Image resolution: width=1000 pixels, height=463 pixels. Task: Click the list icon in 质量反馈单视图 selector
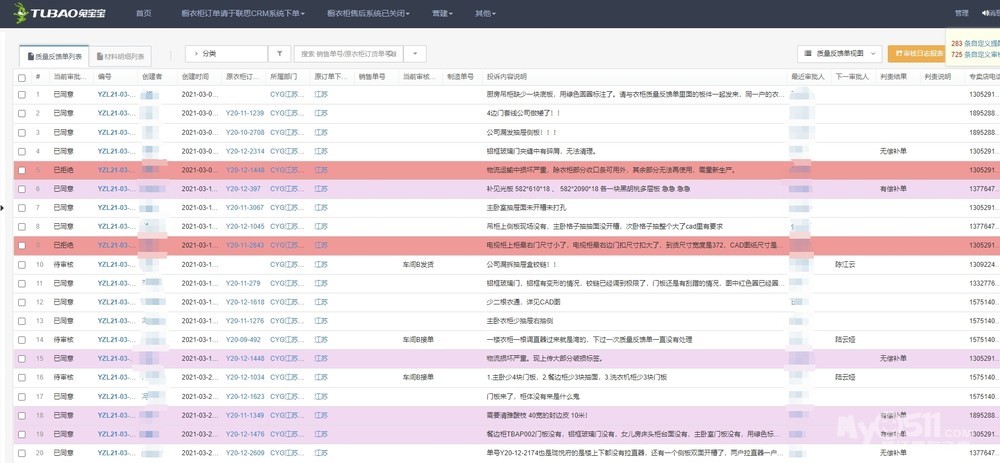pos(807,53)
